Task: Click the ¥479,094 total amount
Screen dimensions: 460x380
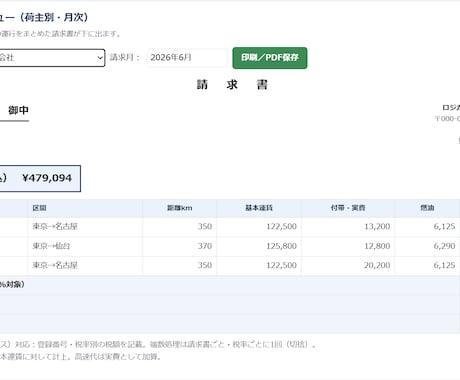Action: (47, 178)
